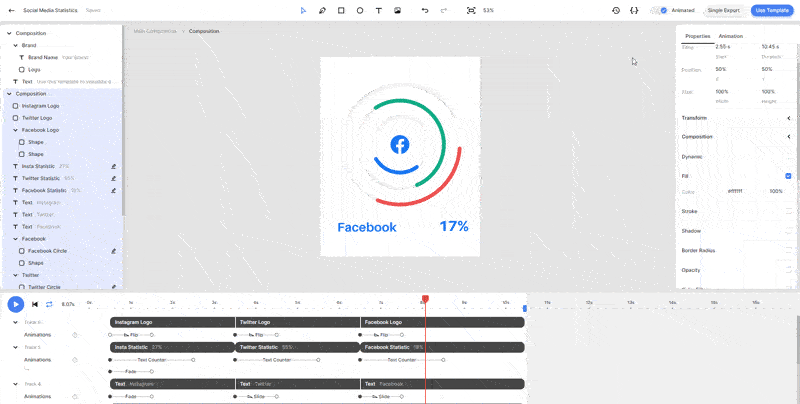
Task: Click dynamic icon on Insta Statistic layer
Action: click(114, 166)
